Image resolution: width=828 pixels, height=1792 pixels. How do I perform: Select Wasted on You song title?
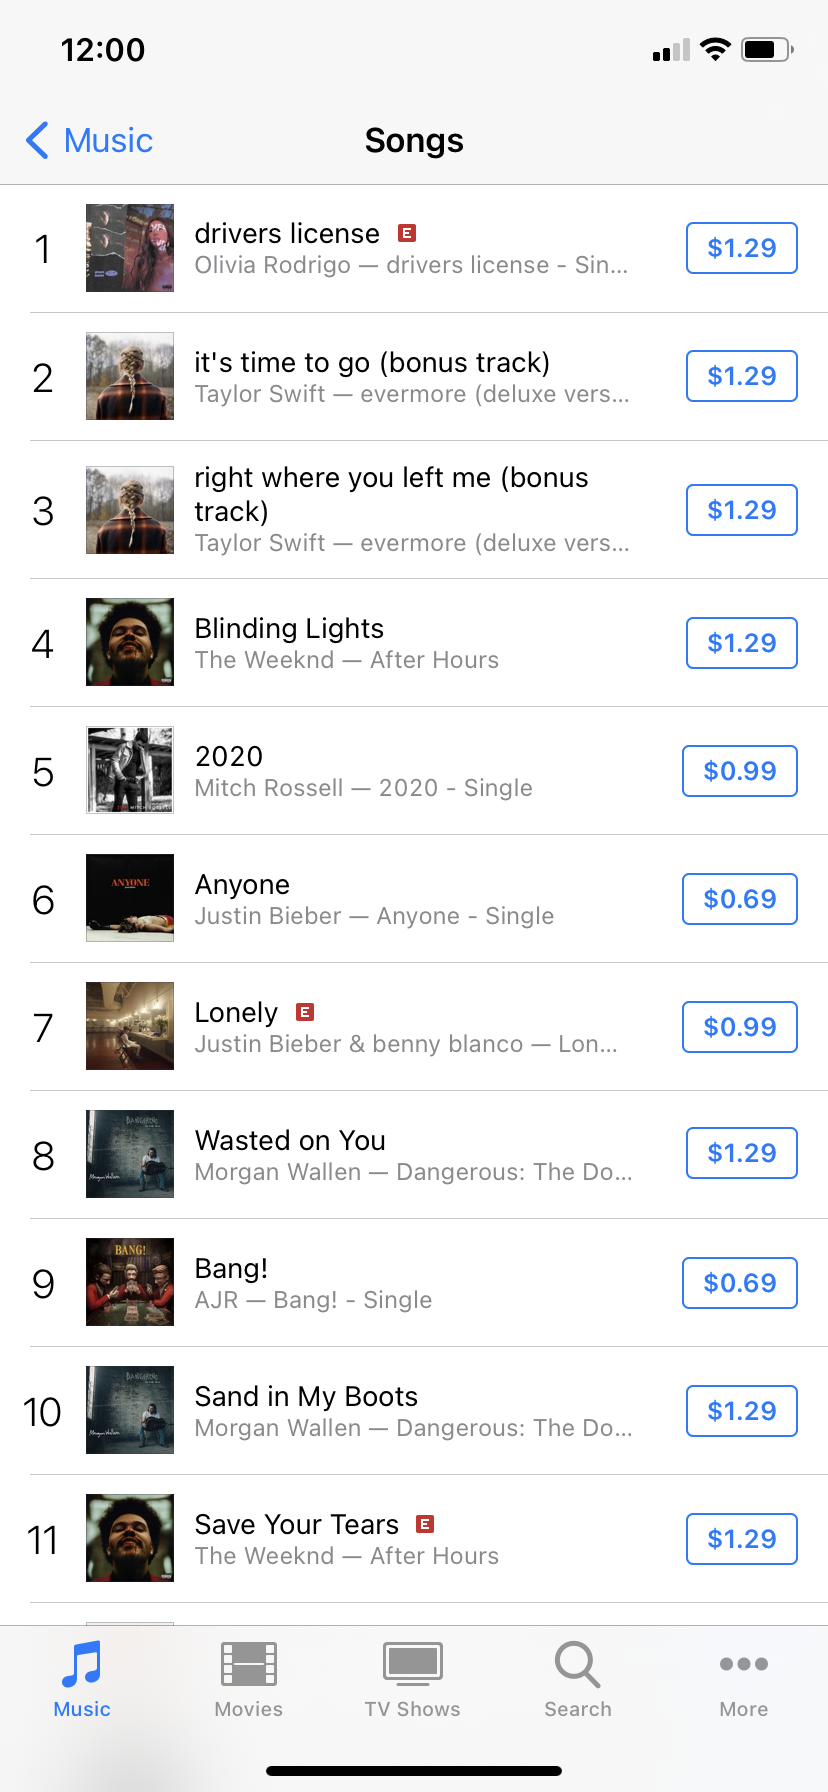point(290,1141)
